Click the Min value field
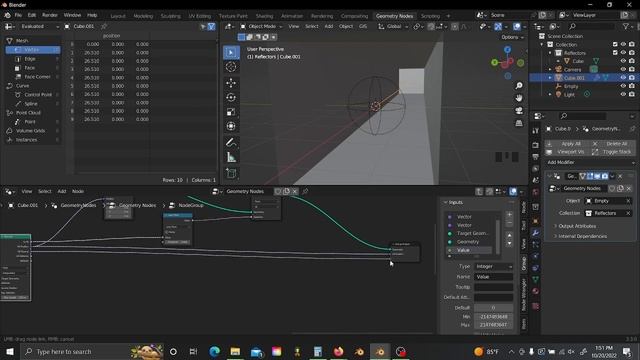 [x=493, y=316]
